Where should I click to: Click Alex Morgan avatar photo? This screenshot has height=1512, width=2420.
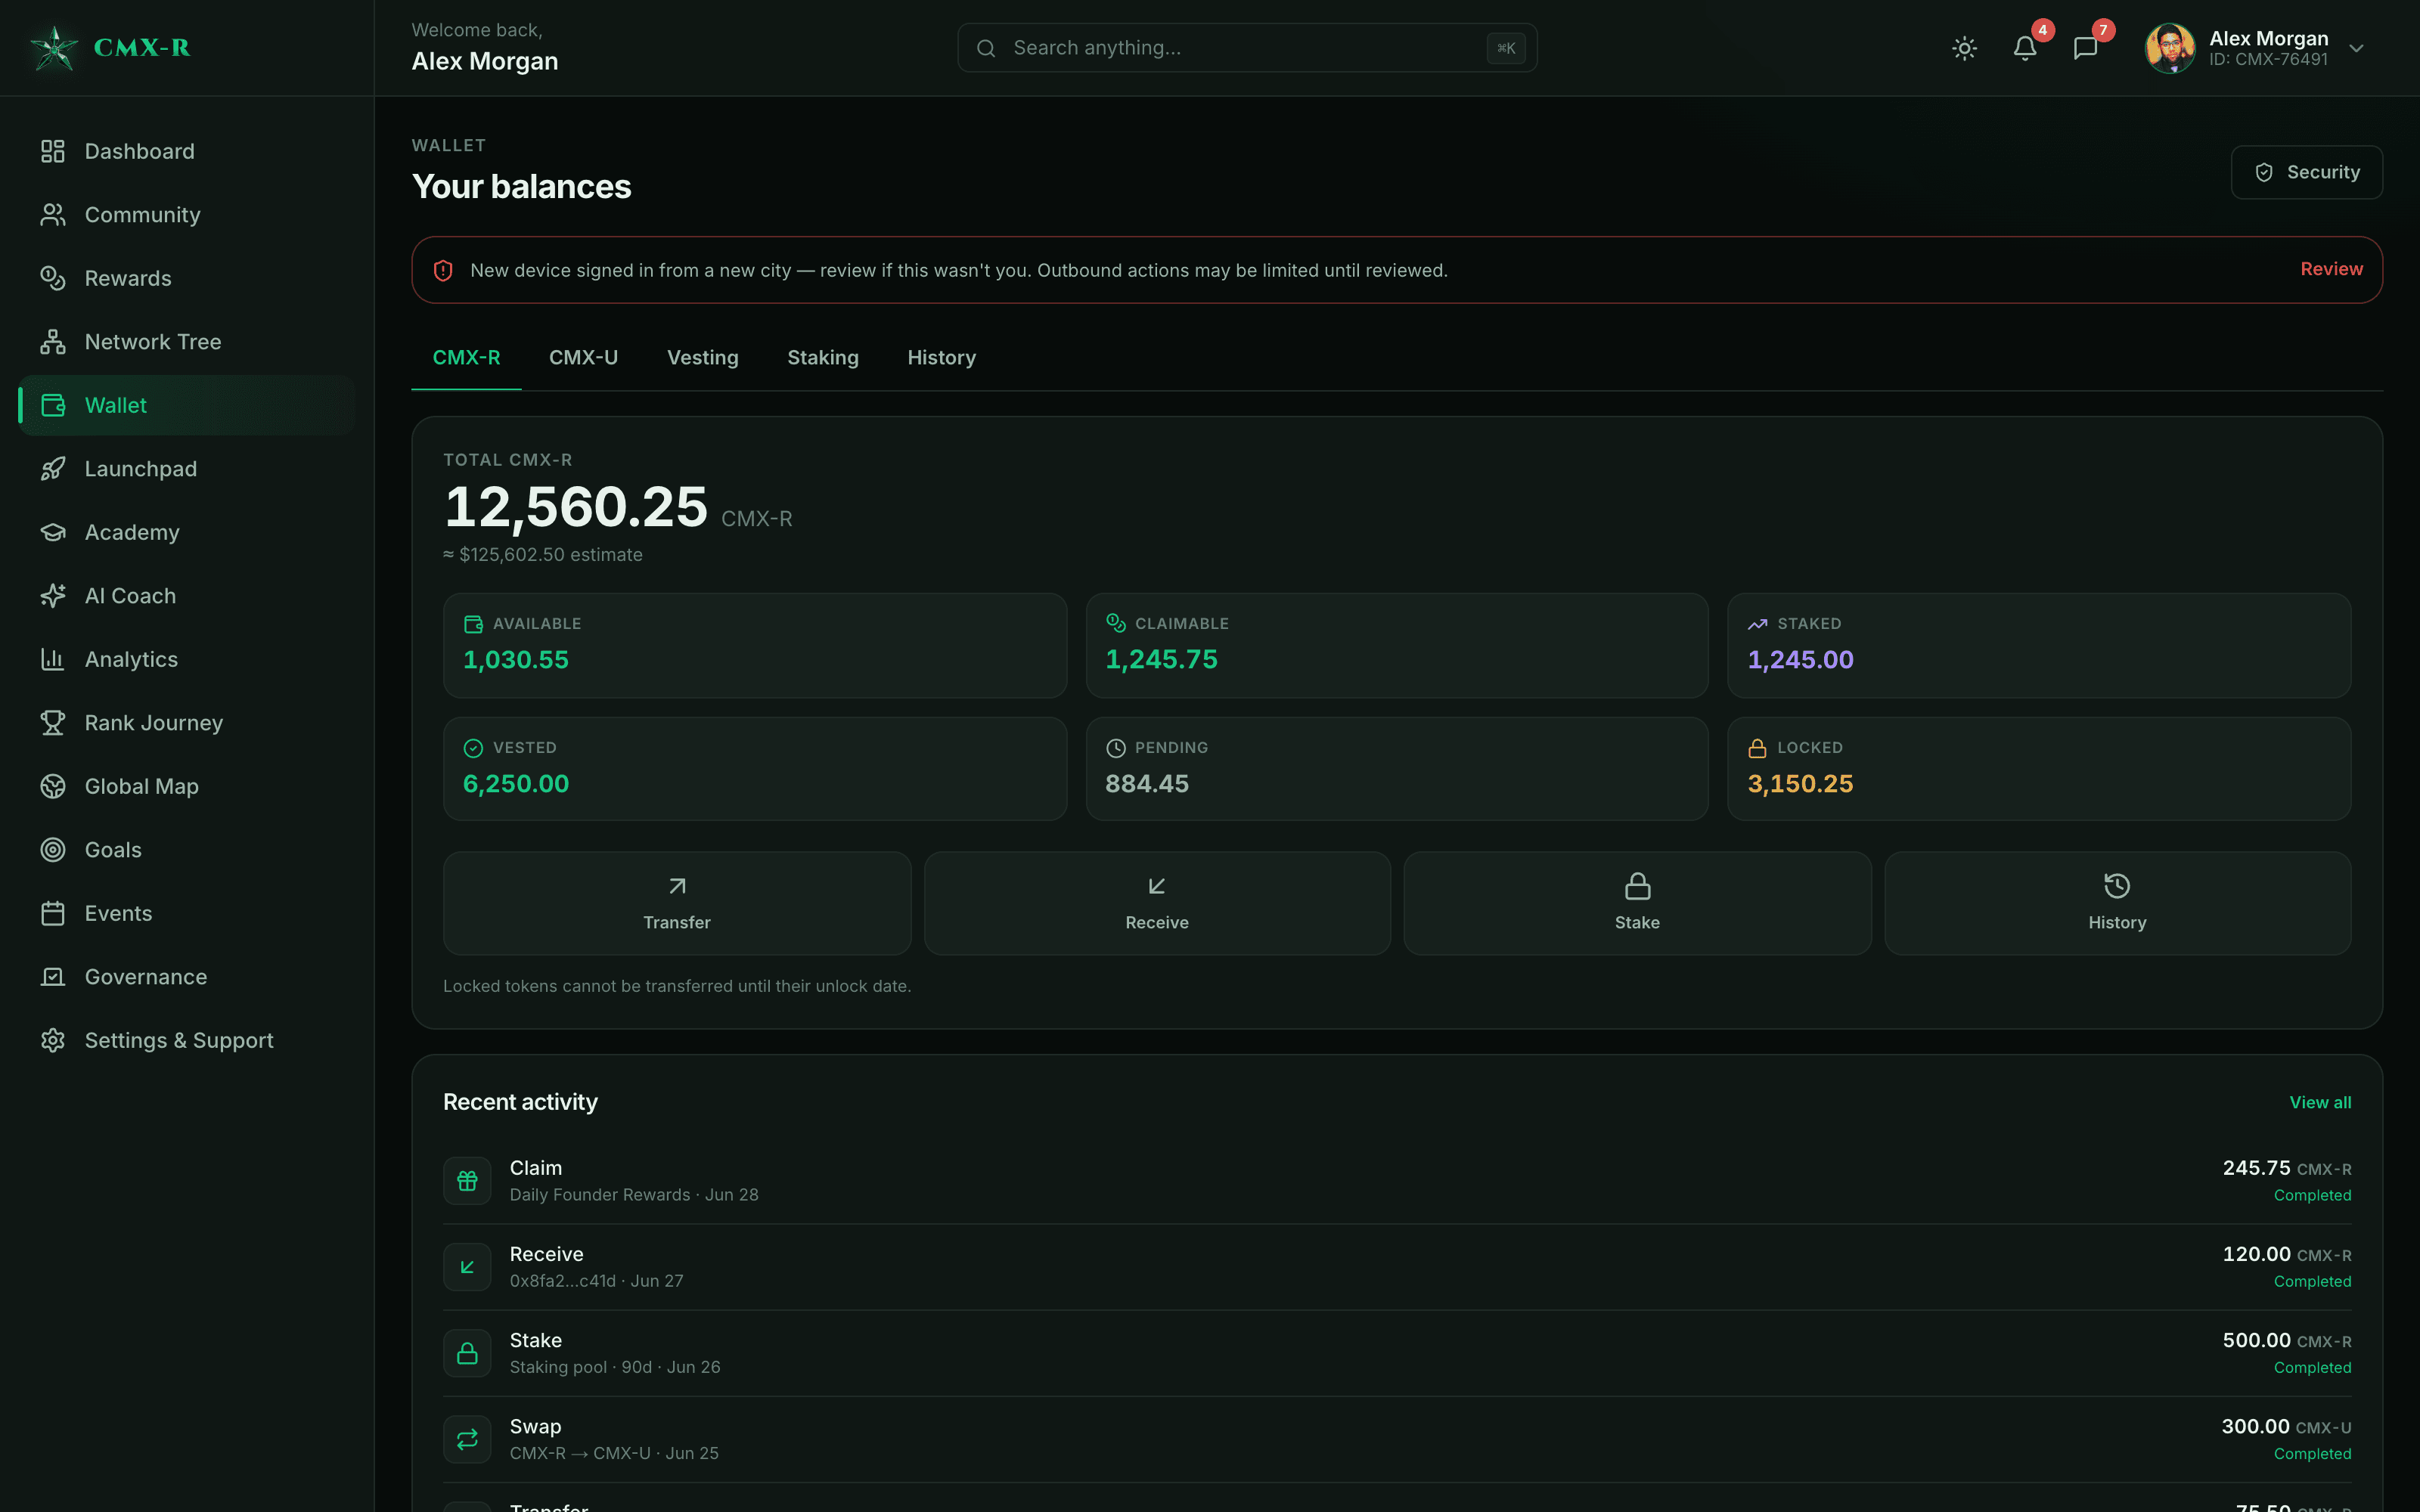point(2170,48)
